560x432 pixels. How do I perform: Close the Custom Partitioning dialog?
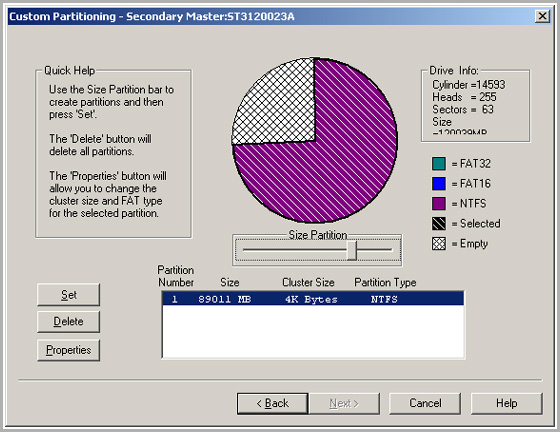542,16
